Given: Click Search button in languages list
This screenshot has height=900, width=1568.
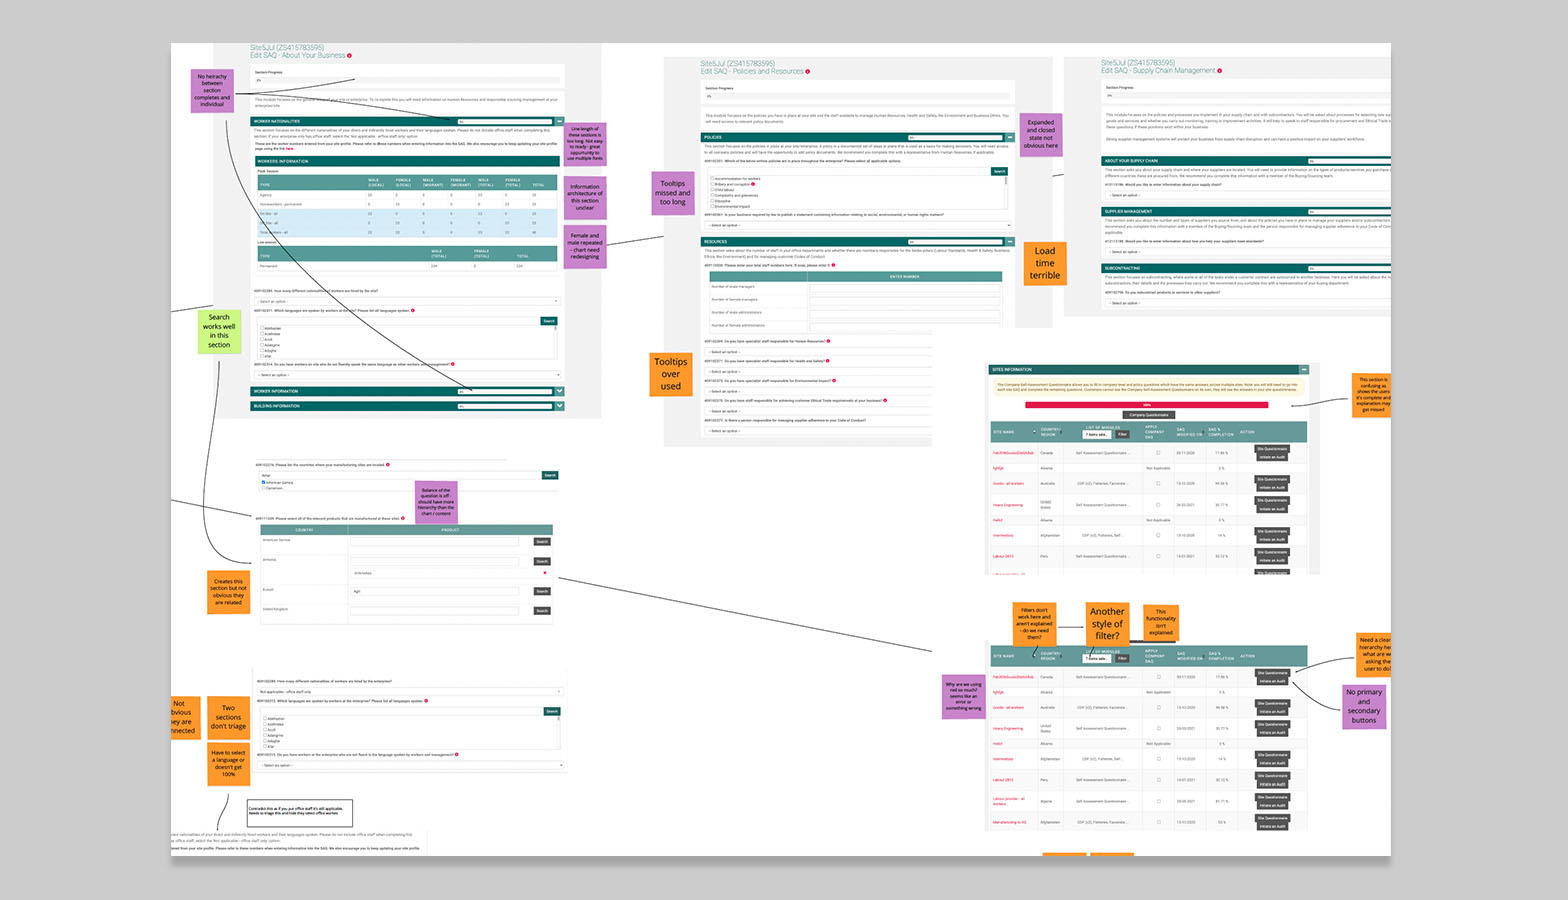Looking at the screenshot, I should click(549, 321).
